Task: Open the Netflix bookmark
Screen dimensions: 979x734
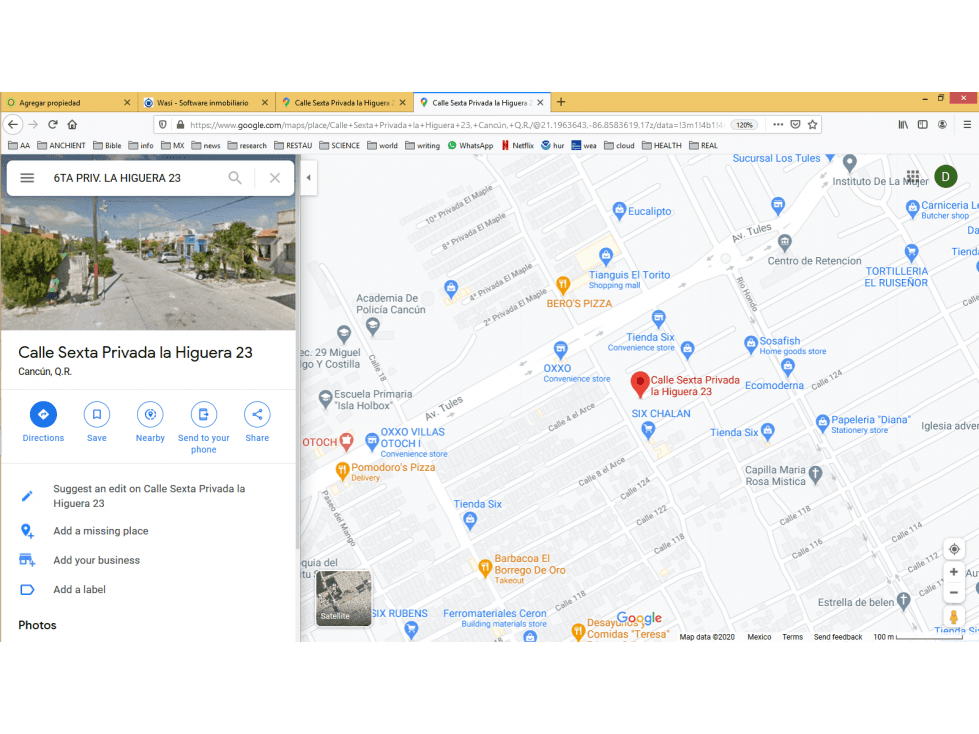Action: click(x=518, y=145)
